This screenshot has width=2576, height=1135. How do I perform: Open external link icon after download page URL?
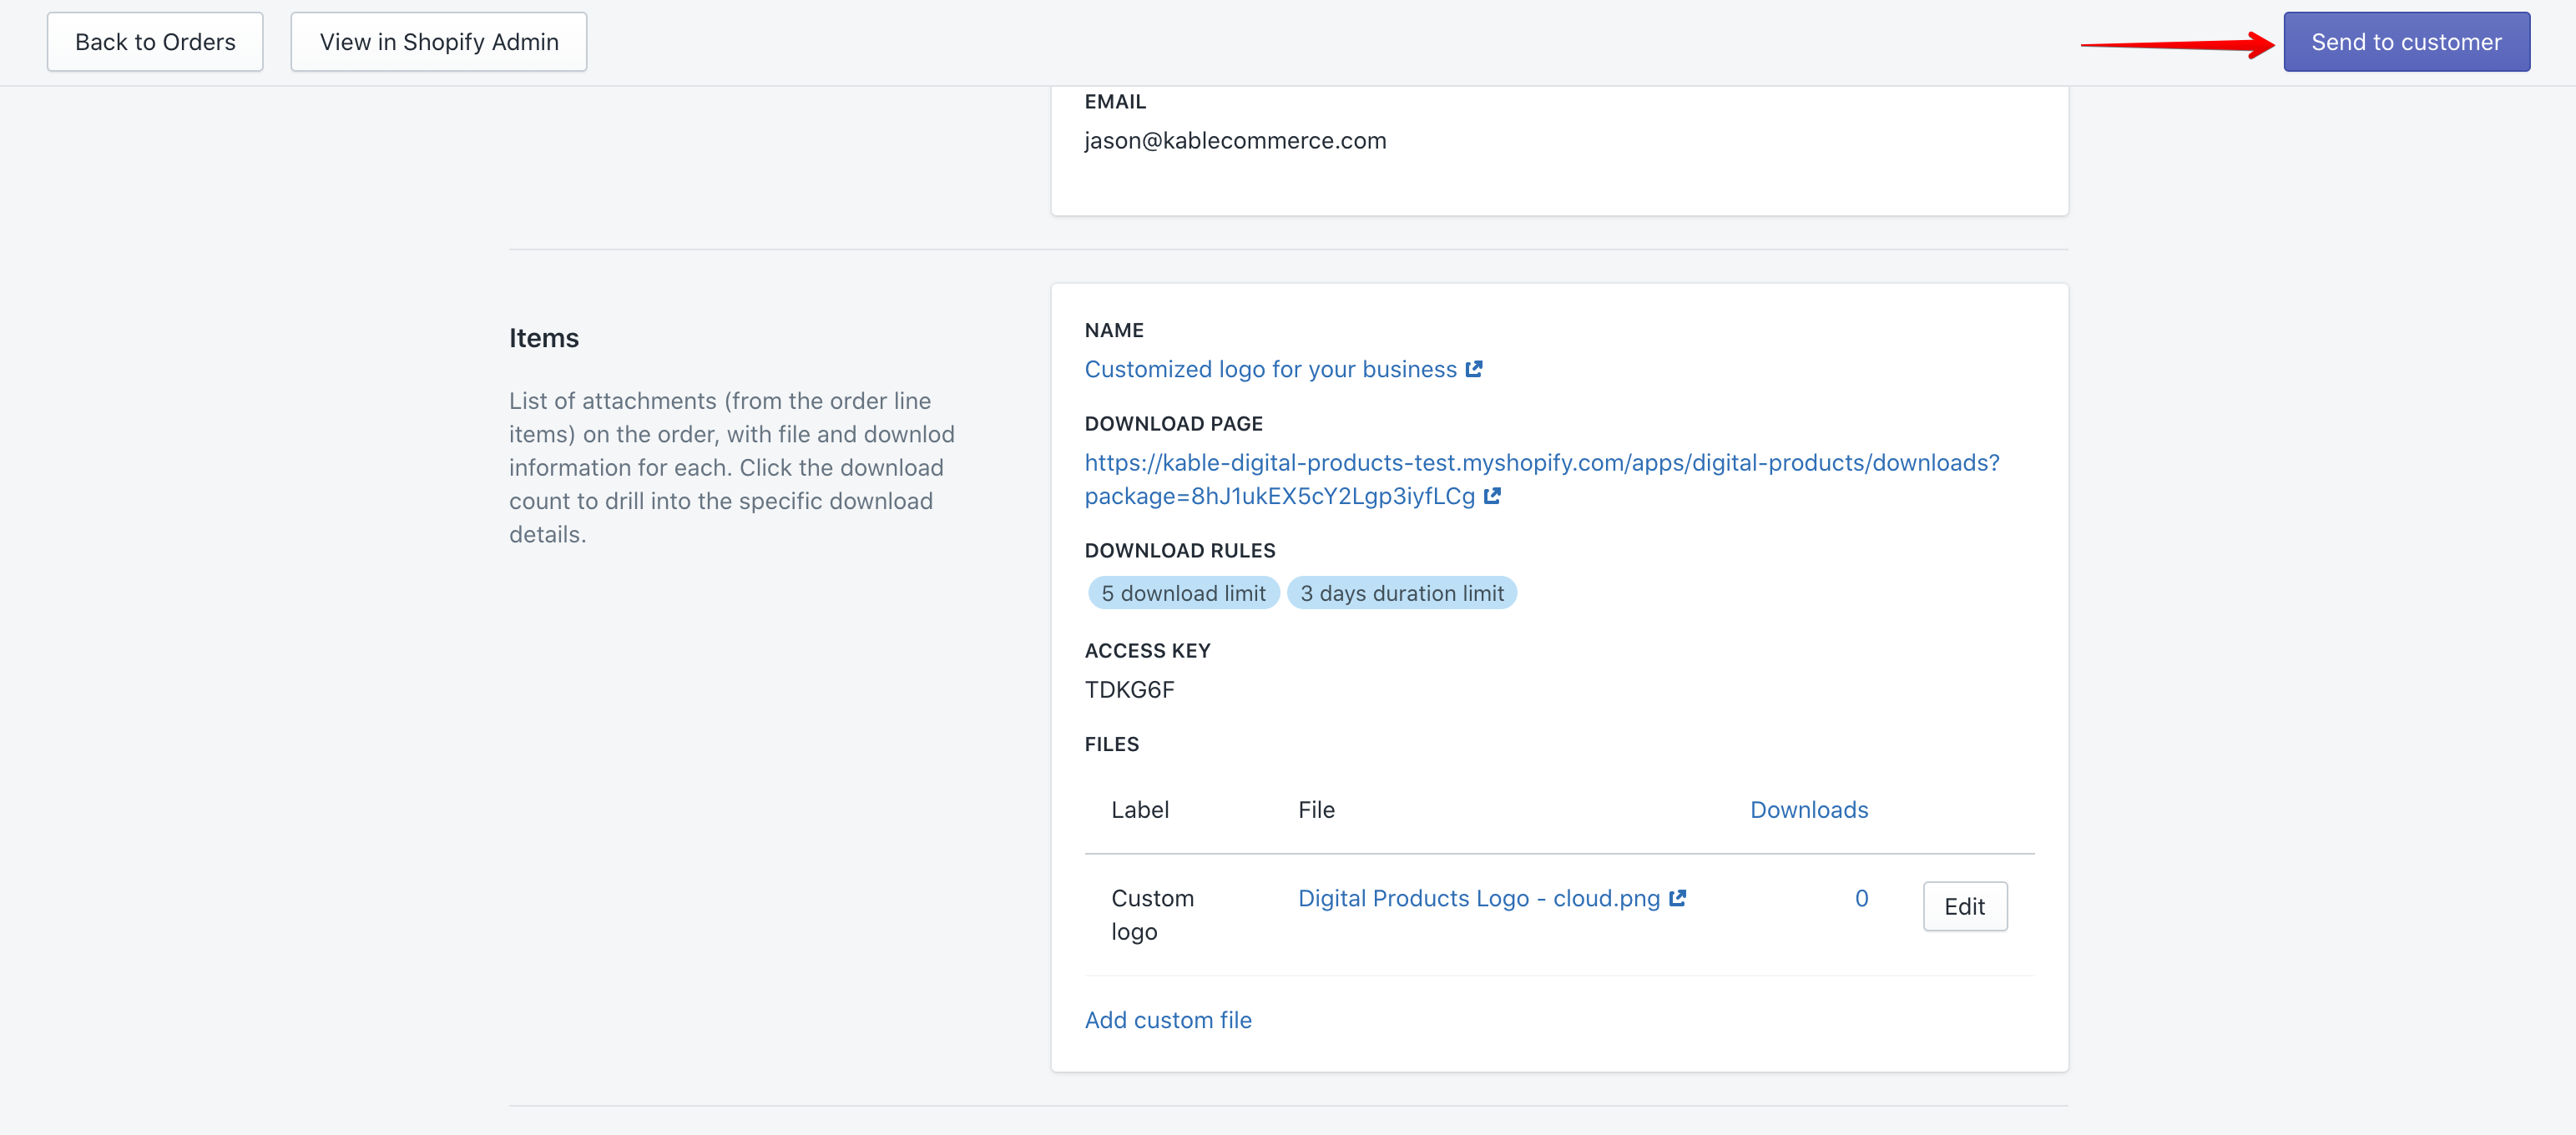click(1492, 496)
